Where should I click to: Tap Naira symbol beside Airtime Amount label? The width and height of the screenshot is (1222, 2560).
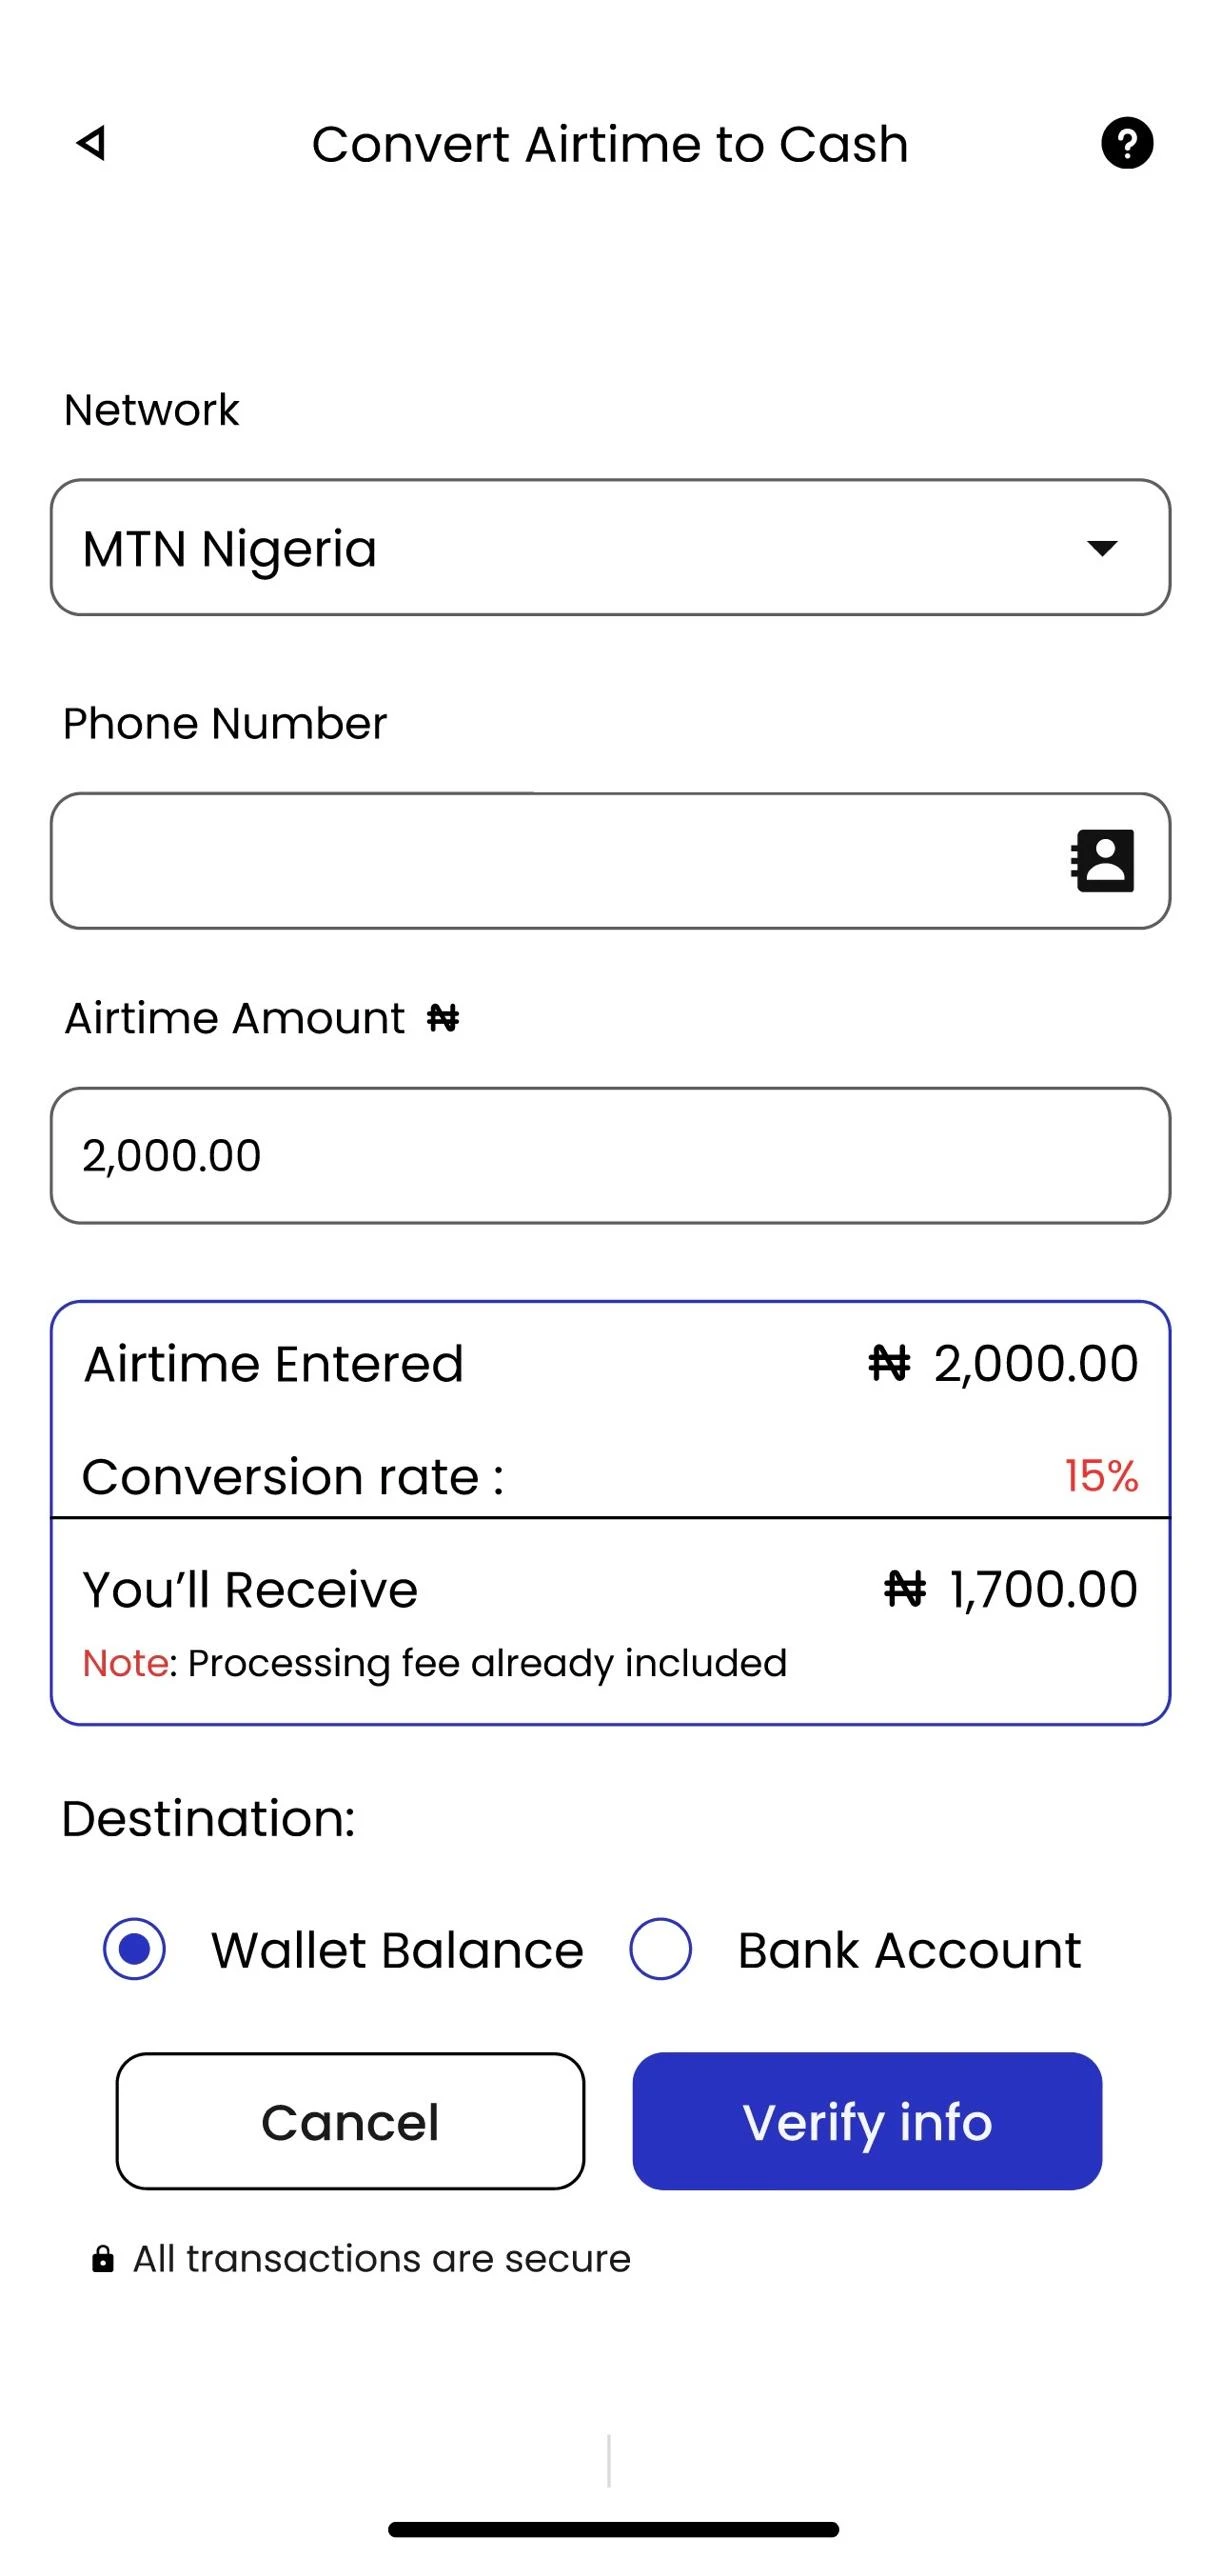(443, 1018)
